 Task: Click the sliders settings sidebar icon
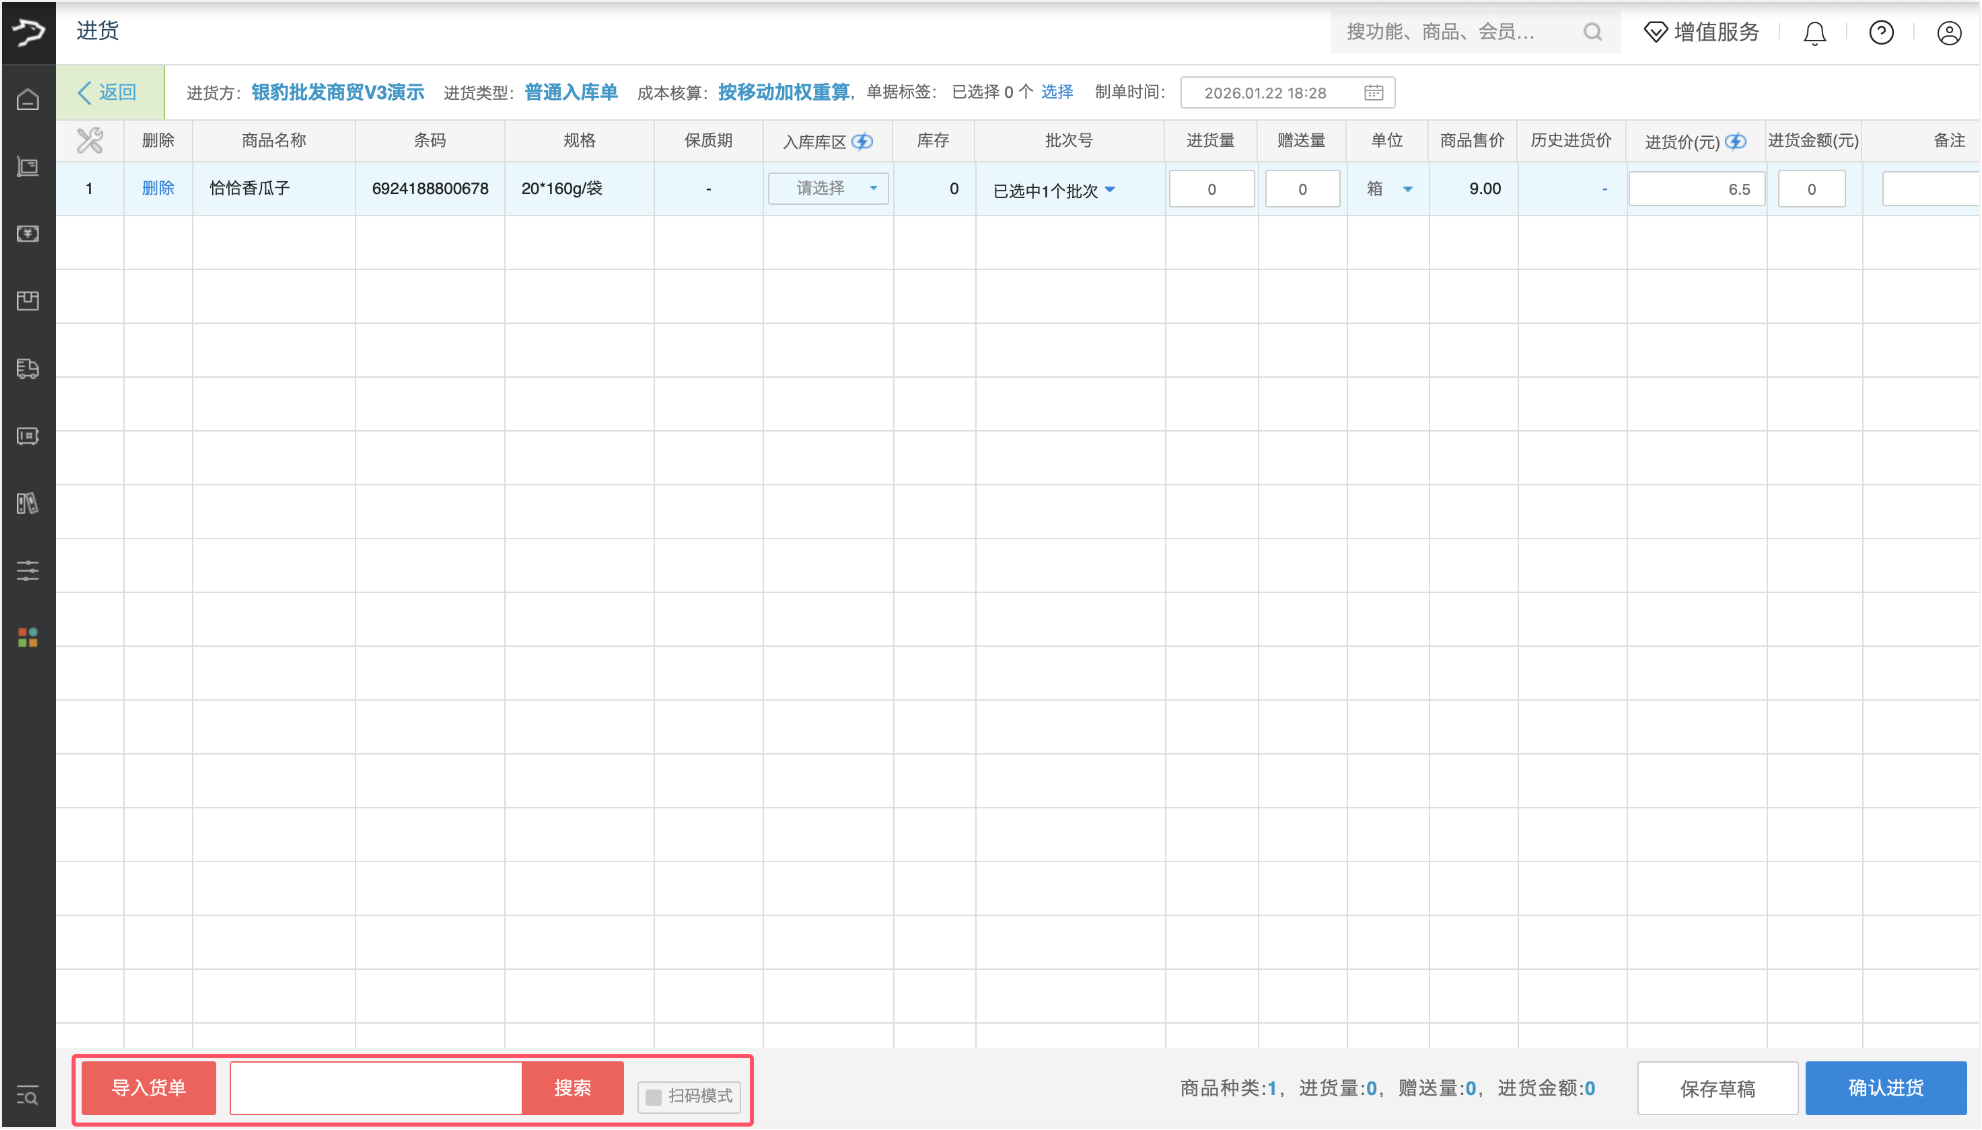click(x=28, y=571)
